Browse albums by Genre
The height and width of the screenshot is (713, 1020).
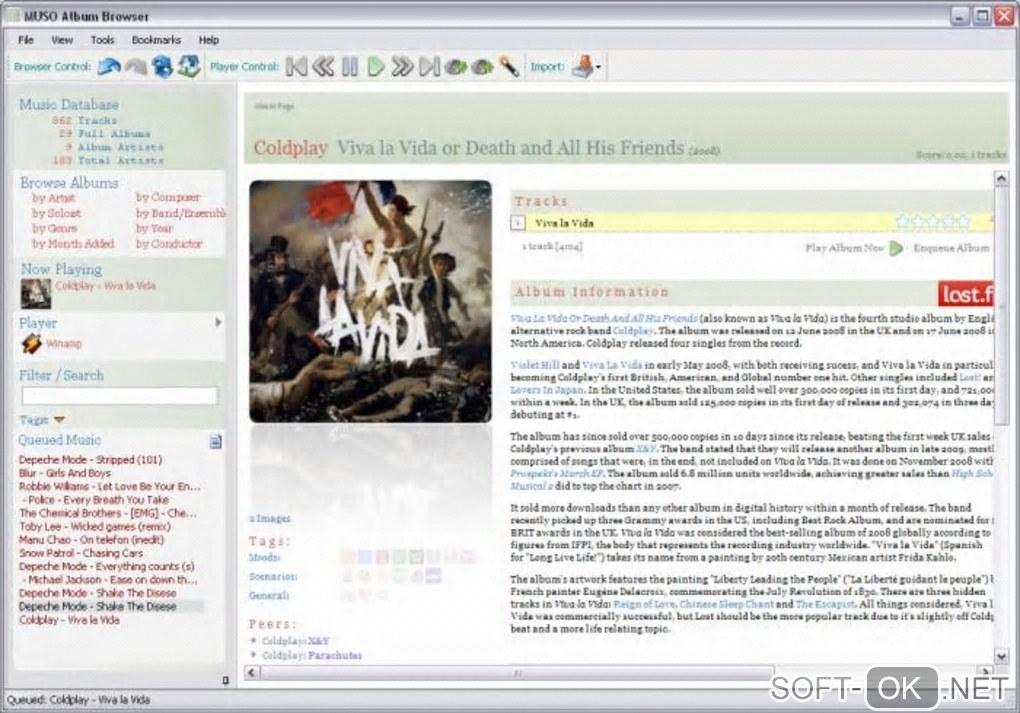[x=55, y=228]
